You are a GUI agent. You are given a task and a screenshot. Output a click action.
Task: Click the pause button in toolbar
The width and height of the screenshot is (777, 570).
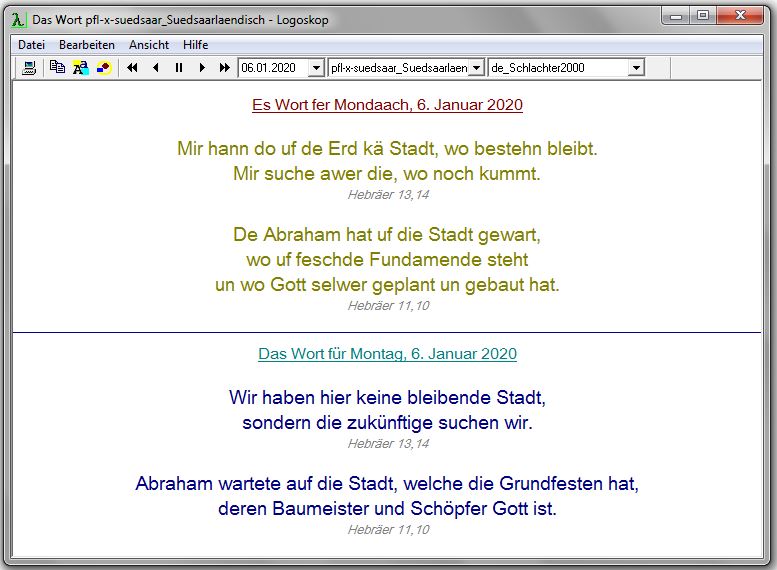(179, 67)
